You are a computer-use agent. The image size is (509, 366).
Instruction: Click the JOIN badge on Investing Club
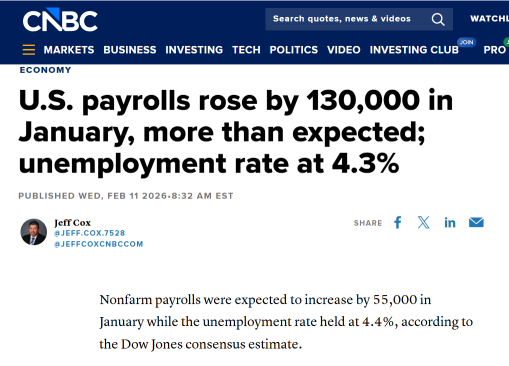(466, 42)
